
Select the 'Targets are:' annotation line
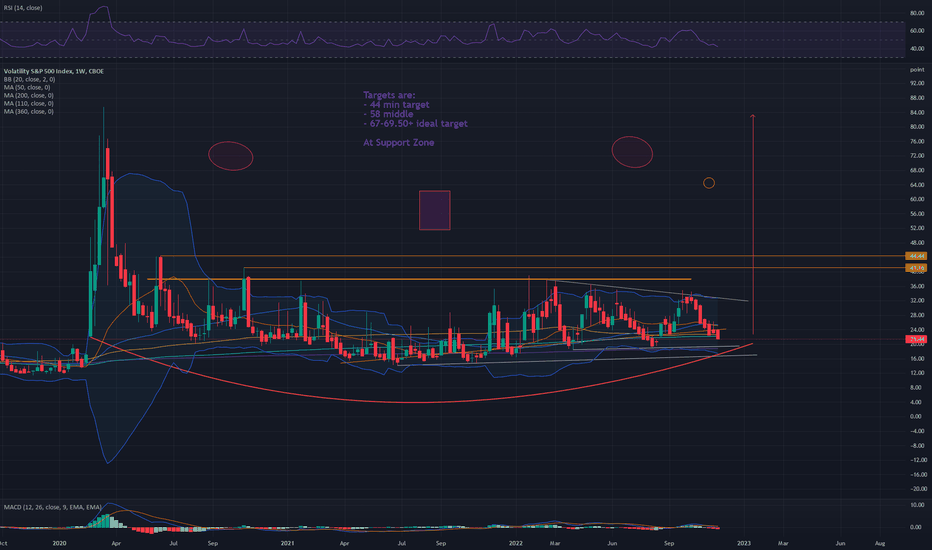pos(389,95)
